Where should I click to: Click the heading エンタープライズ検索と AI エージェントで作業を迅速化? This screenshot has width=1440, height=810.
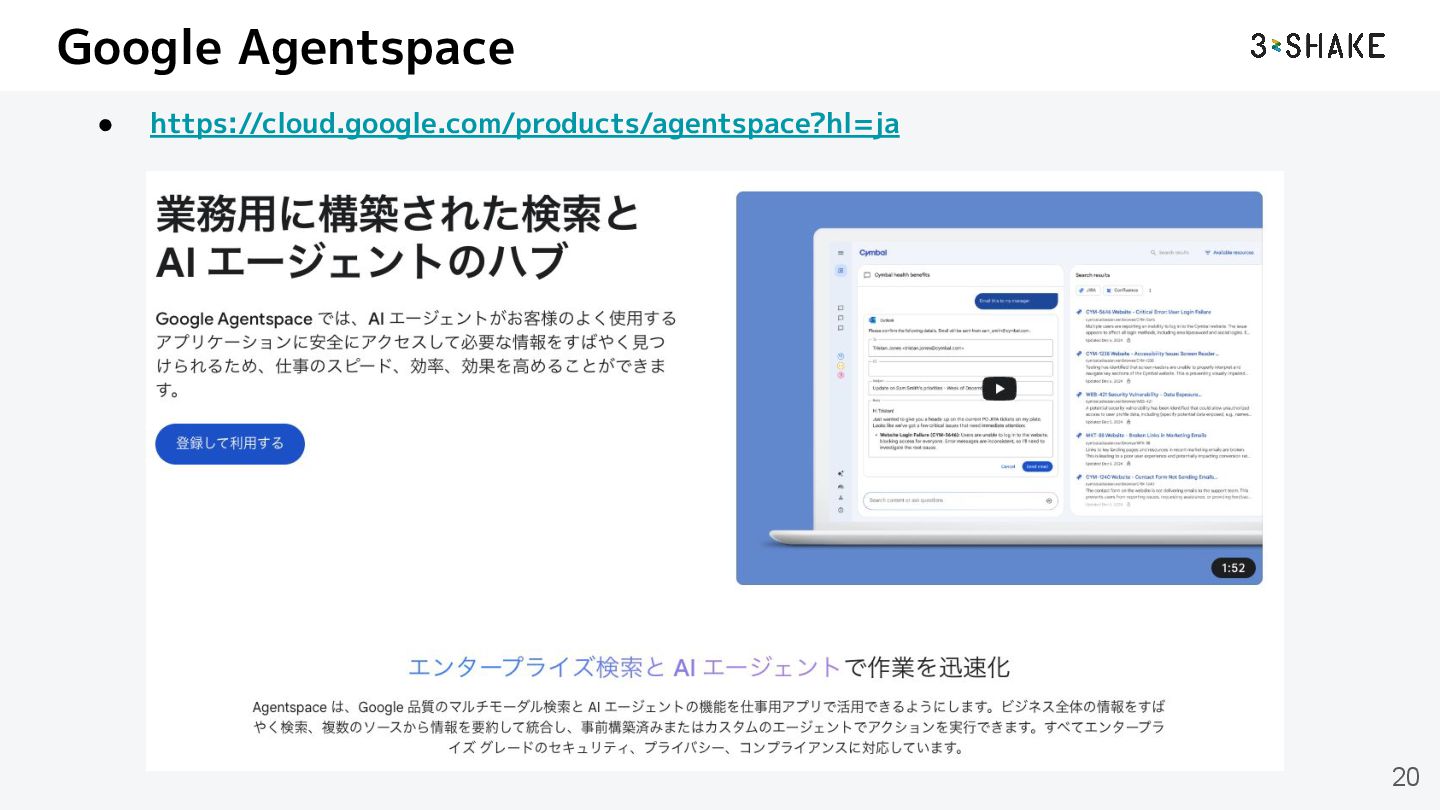tap(710, 667)
